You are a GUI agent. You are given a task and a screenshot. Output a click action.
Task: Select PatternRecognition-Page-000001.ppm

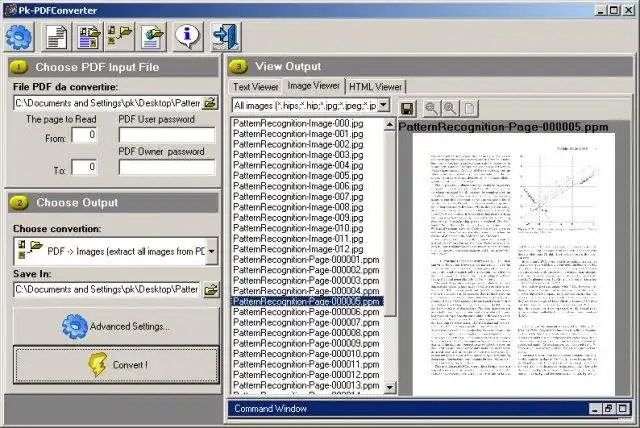pos(306,259)
